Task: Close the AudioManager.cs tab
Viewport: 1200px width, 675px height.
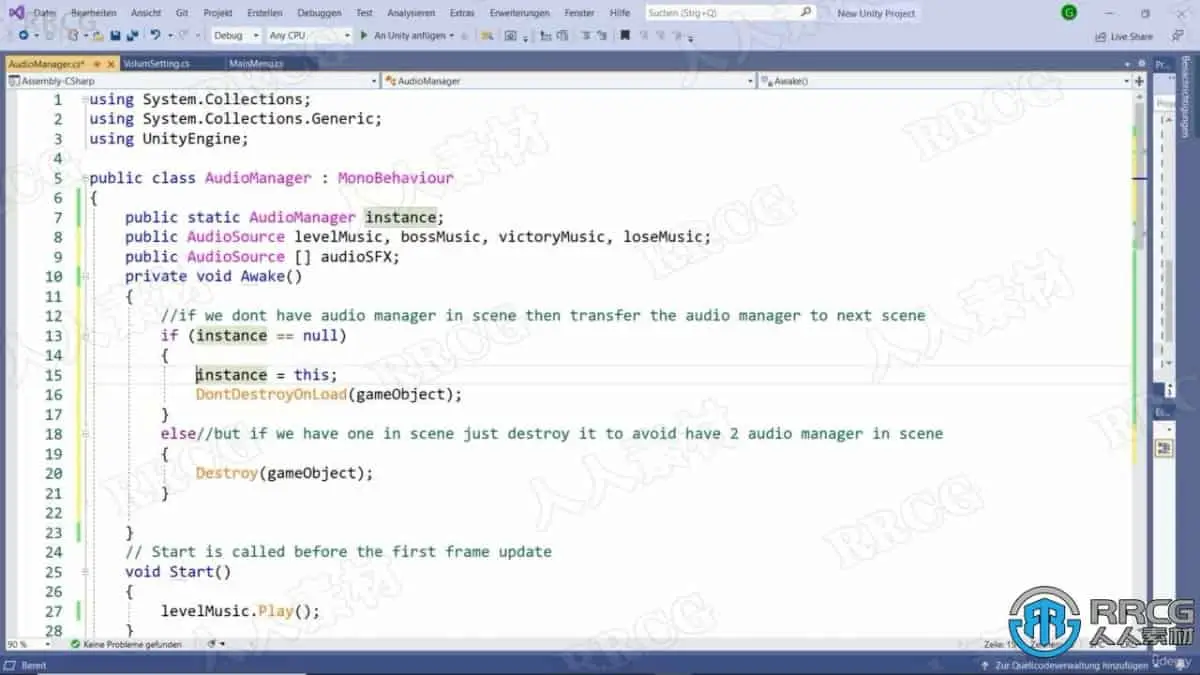Action: pyautogui.click(x=111, y=63)
